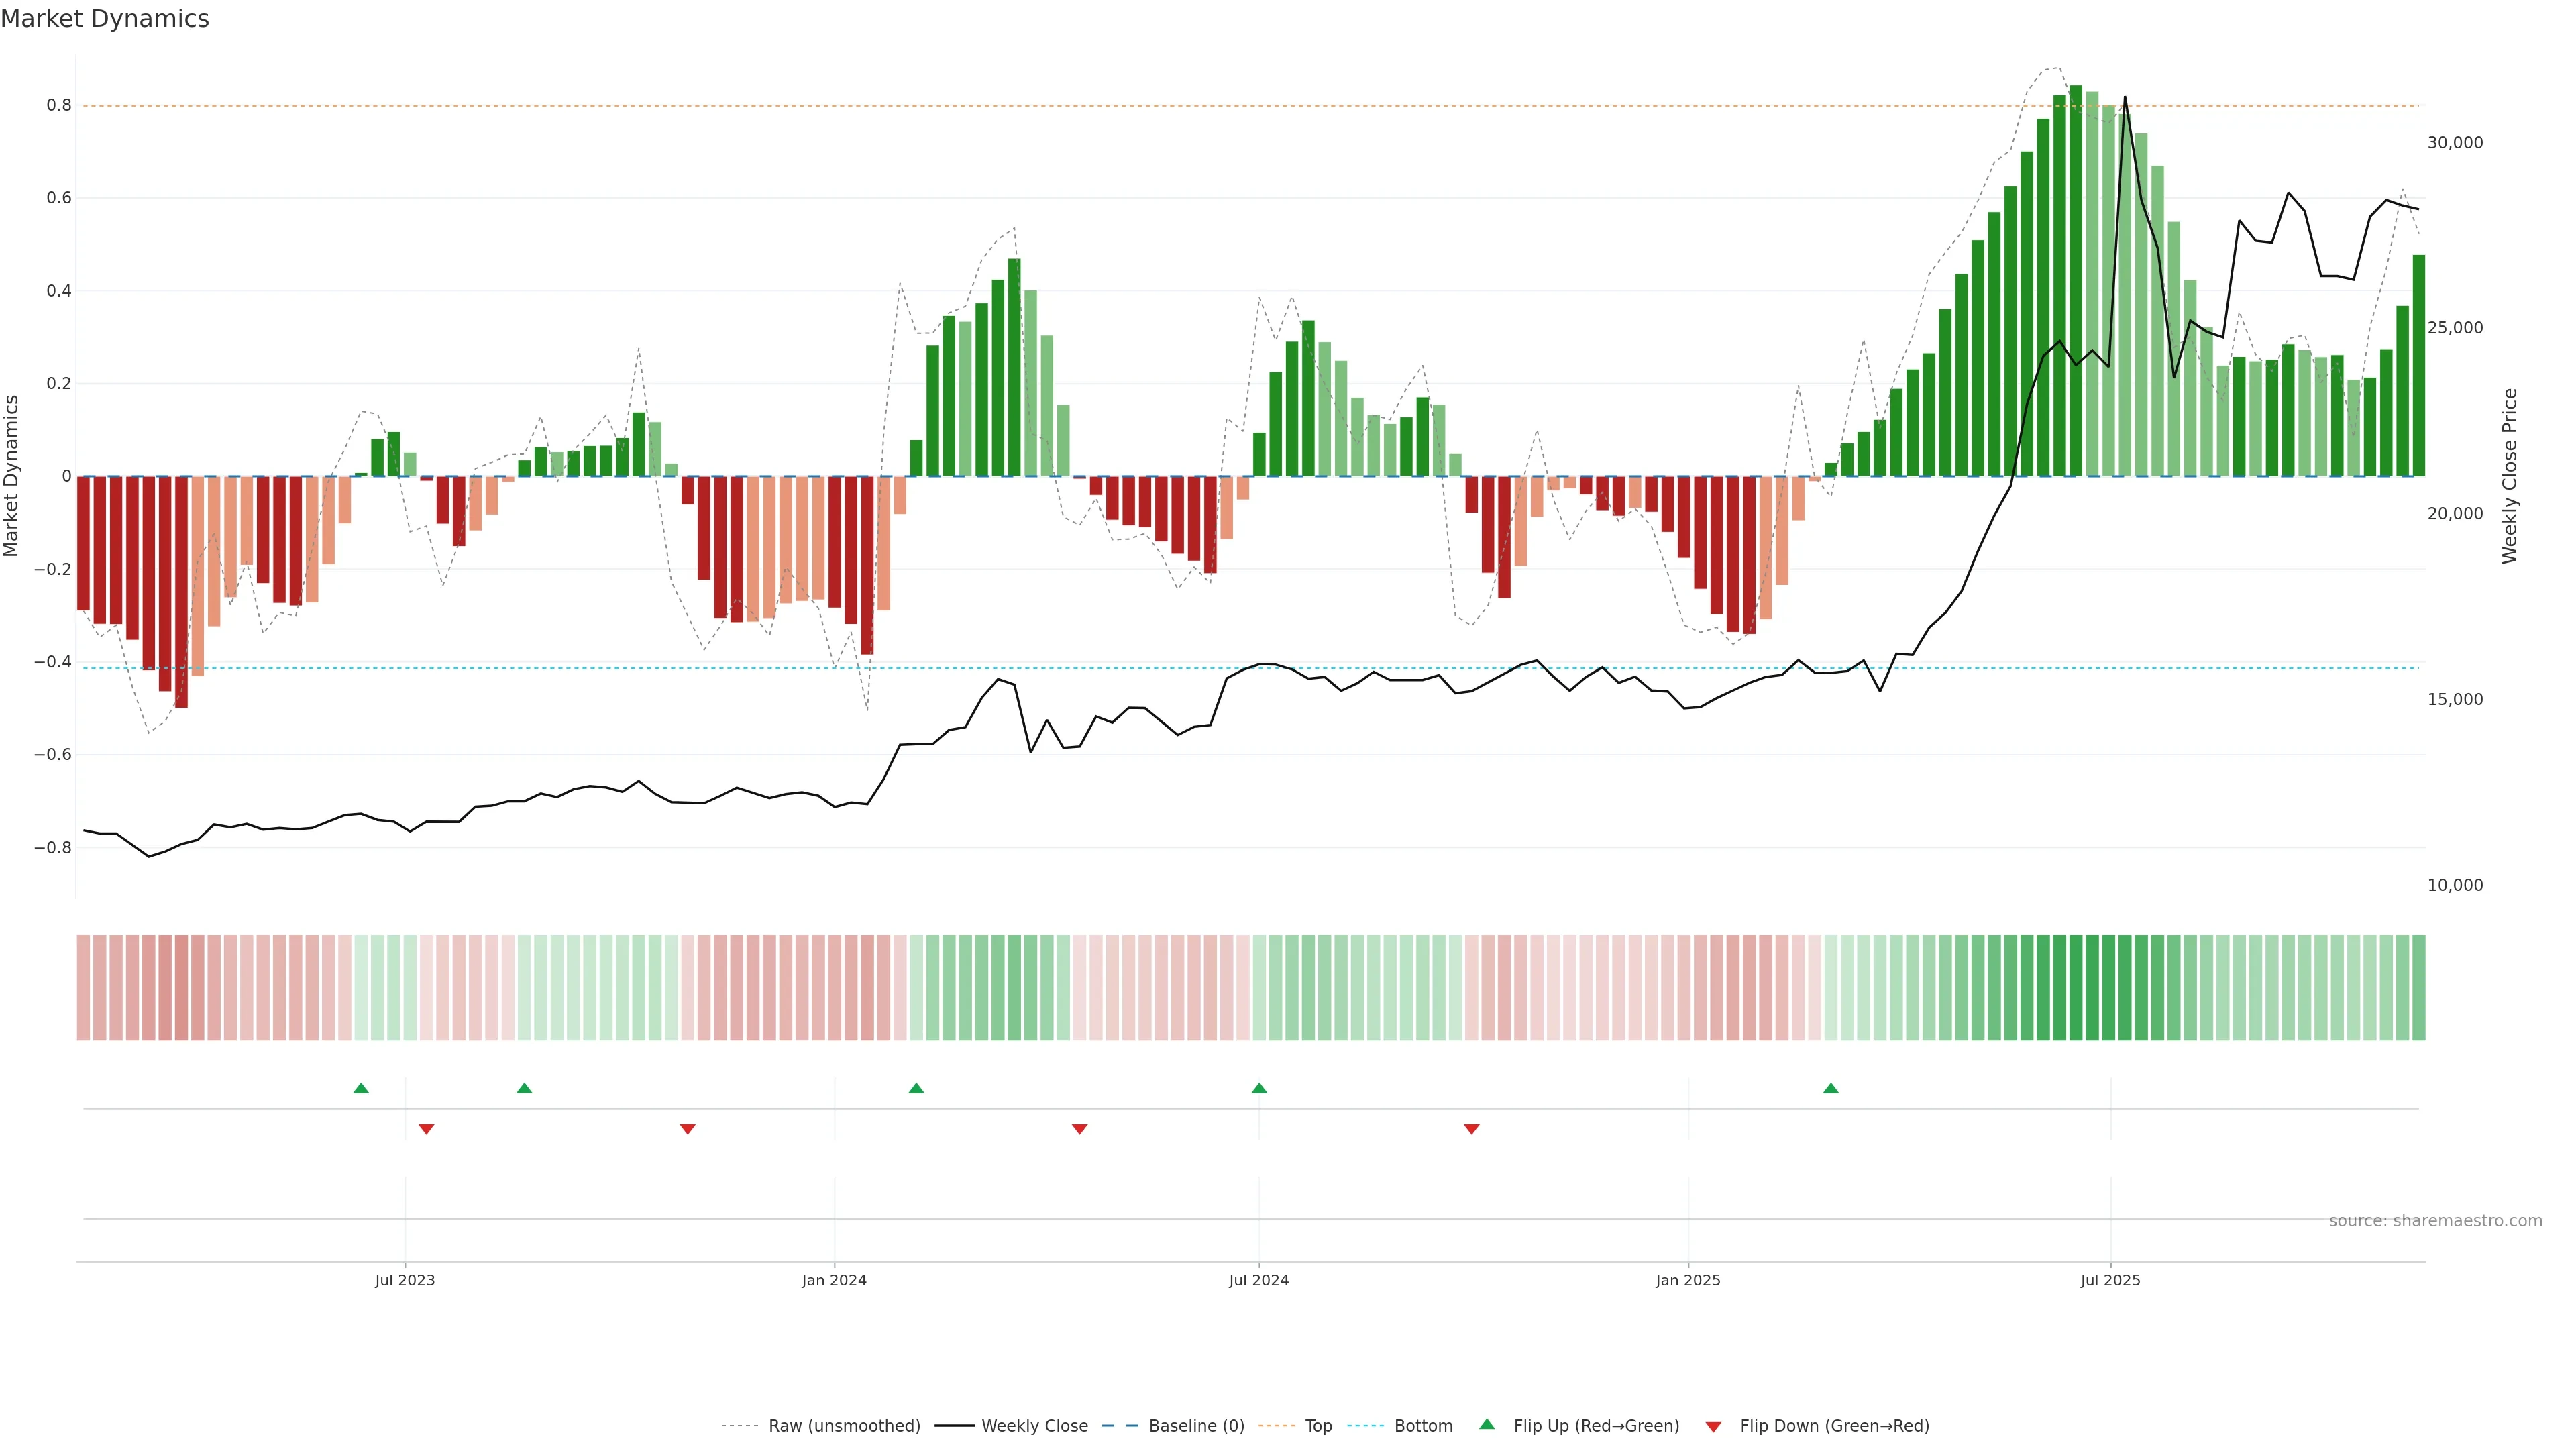Click the green Flip Up legend triangle
This screenshot has width=2576, height=1449.
(1487, 1424)
